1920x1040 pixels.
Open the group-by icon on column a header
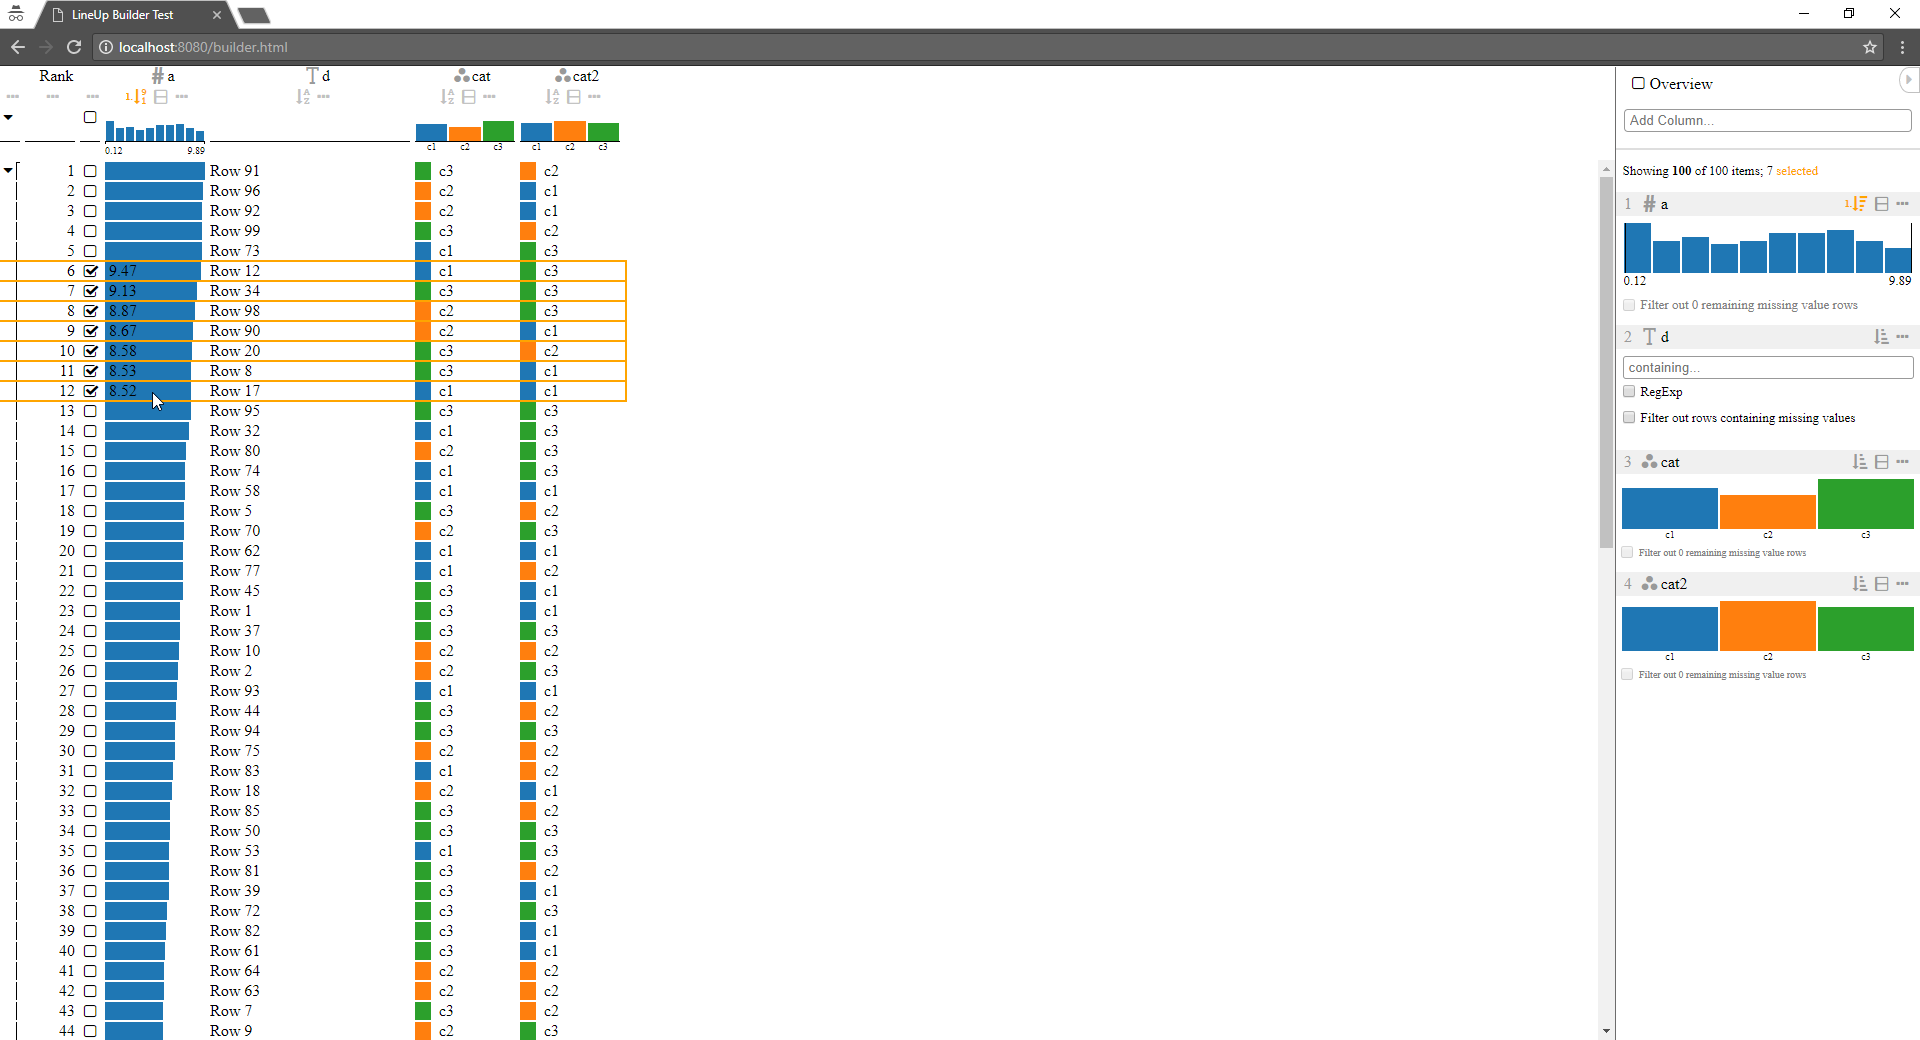pos(161,96)
